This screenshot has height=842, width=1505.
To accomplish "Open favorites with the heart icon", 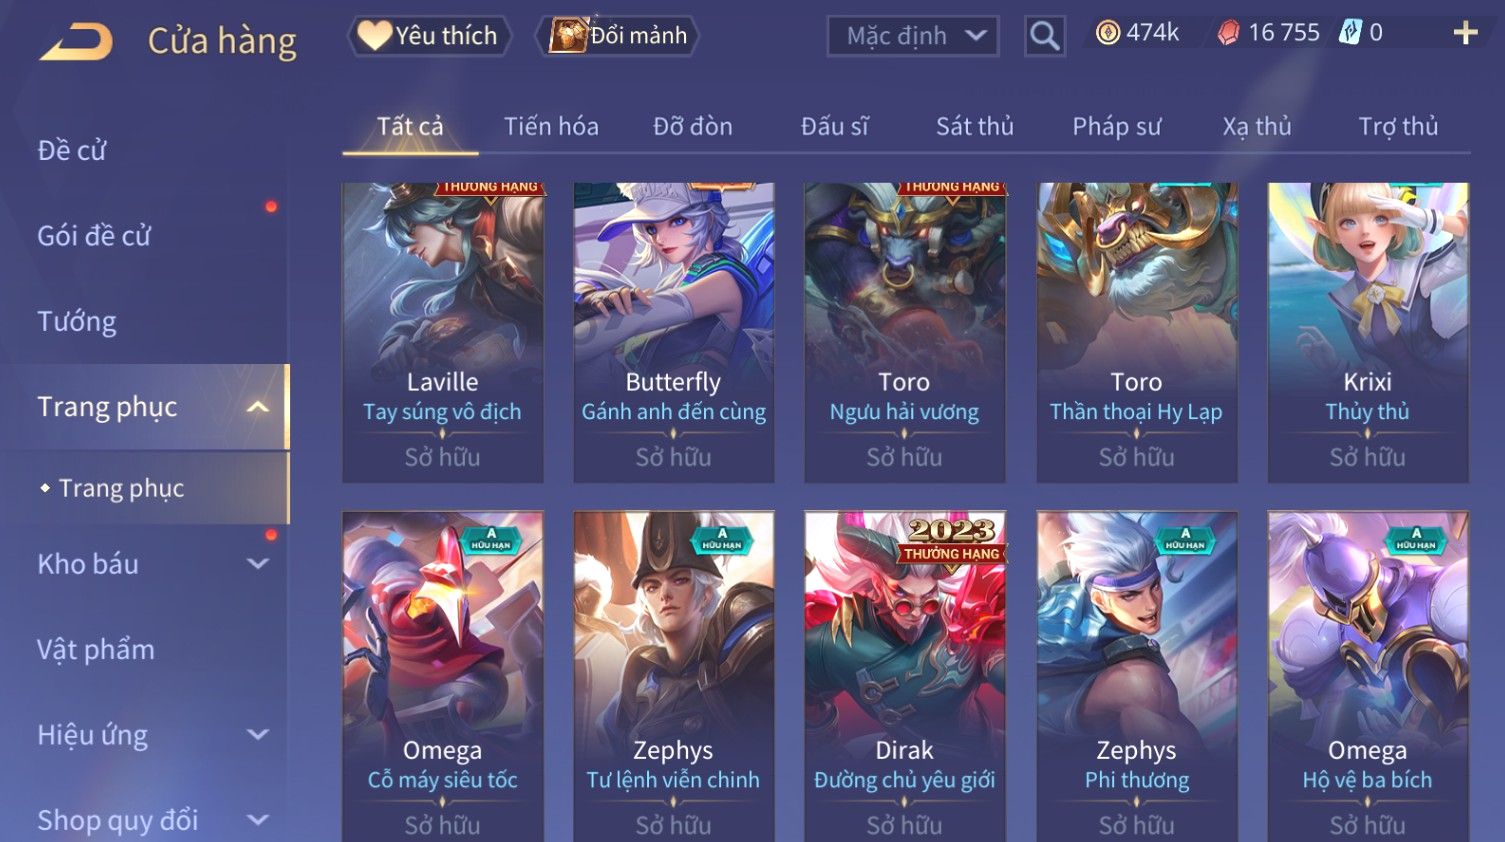I will pos(374,35).
